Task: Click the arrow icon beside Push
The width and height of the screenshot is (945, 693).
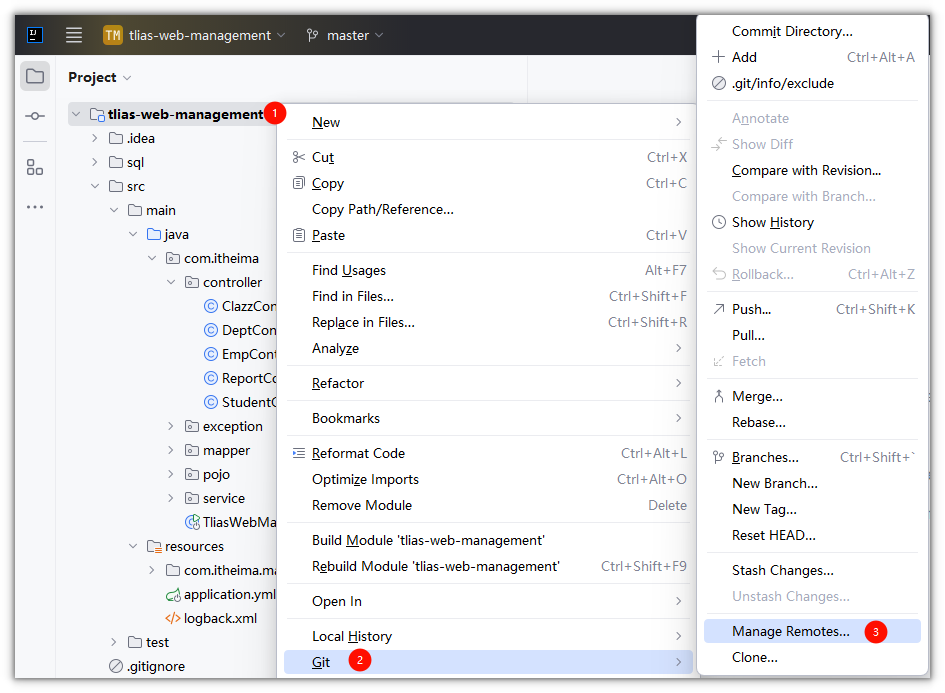Action: [718, 309]
